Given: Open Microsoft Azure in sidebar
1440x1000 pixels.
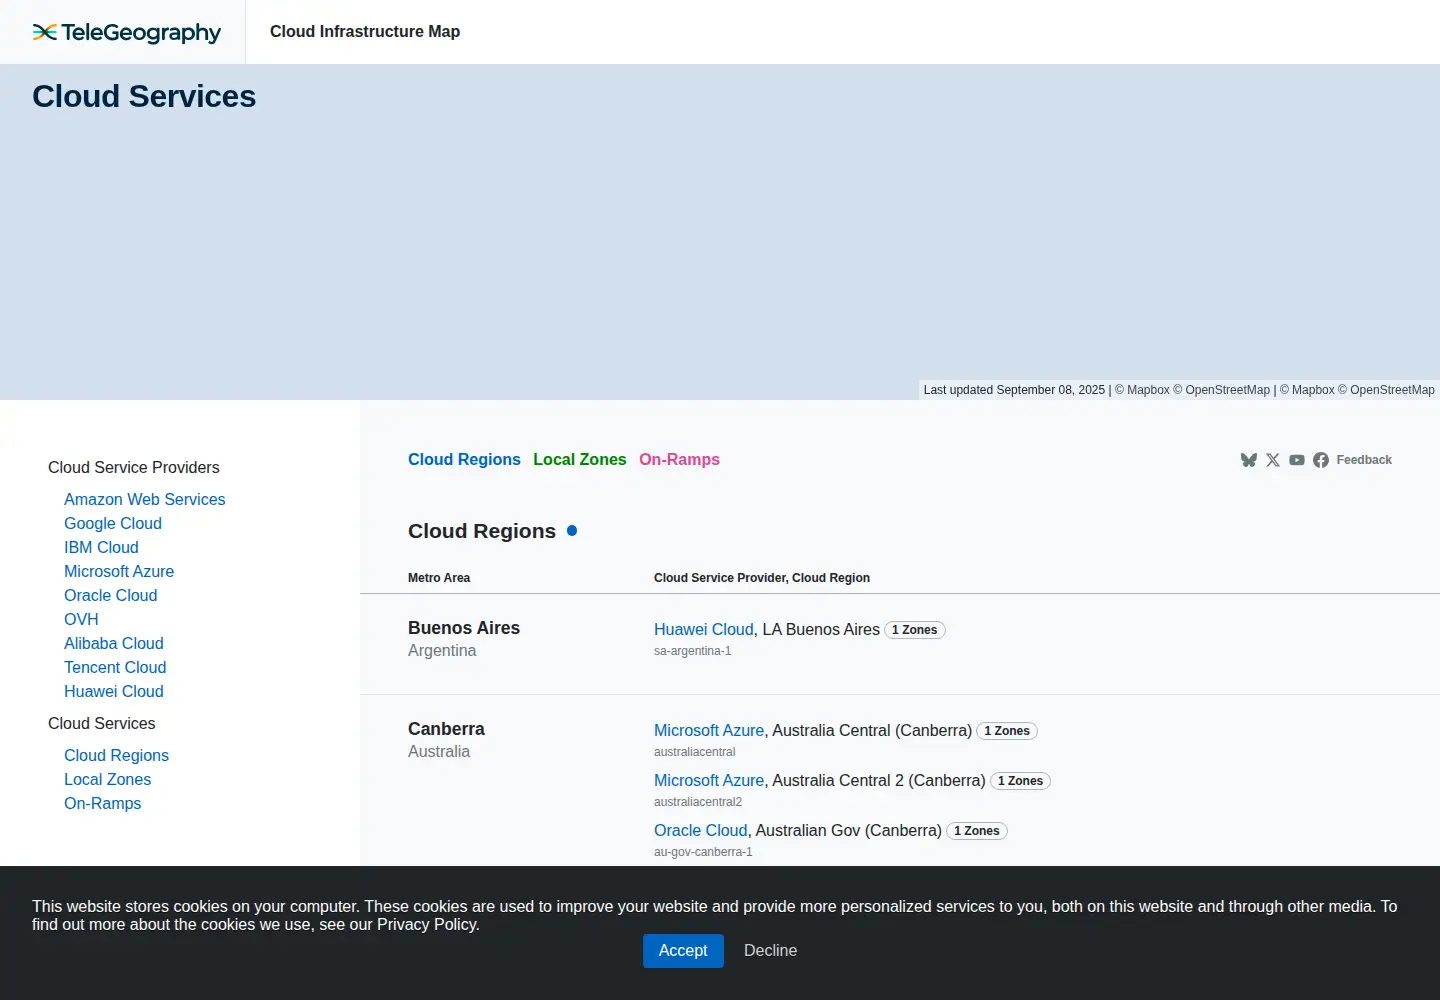Looking at the screenshot, I should point(119,571).
